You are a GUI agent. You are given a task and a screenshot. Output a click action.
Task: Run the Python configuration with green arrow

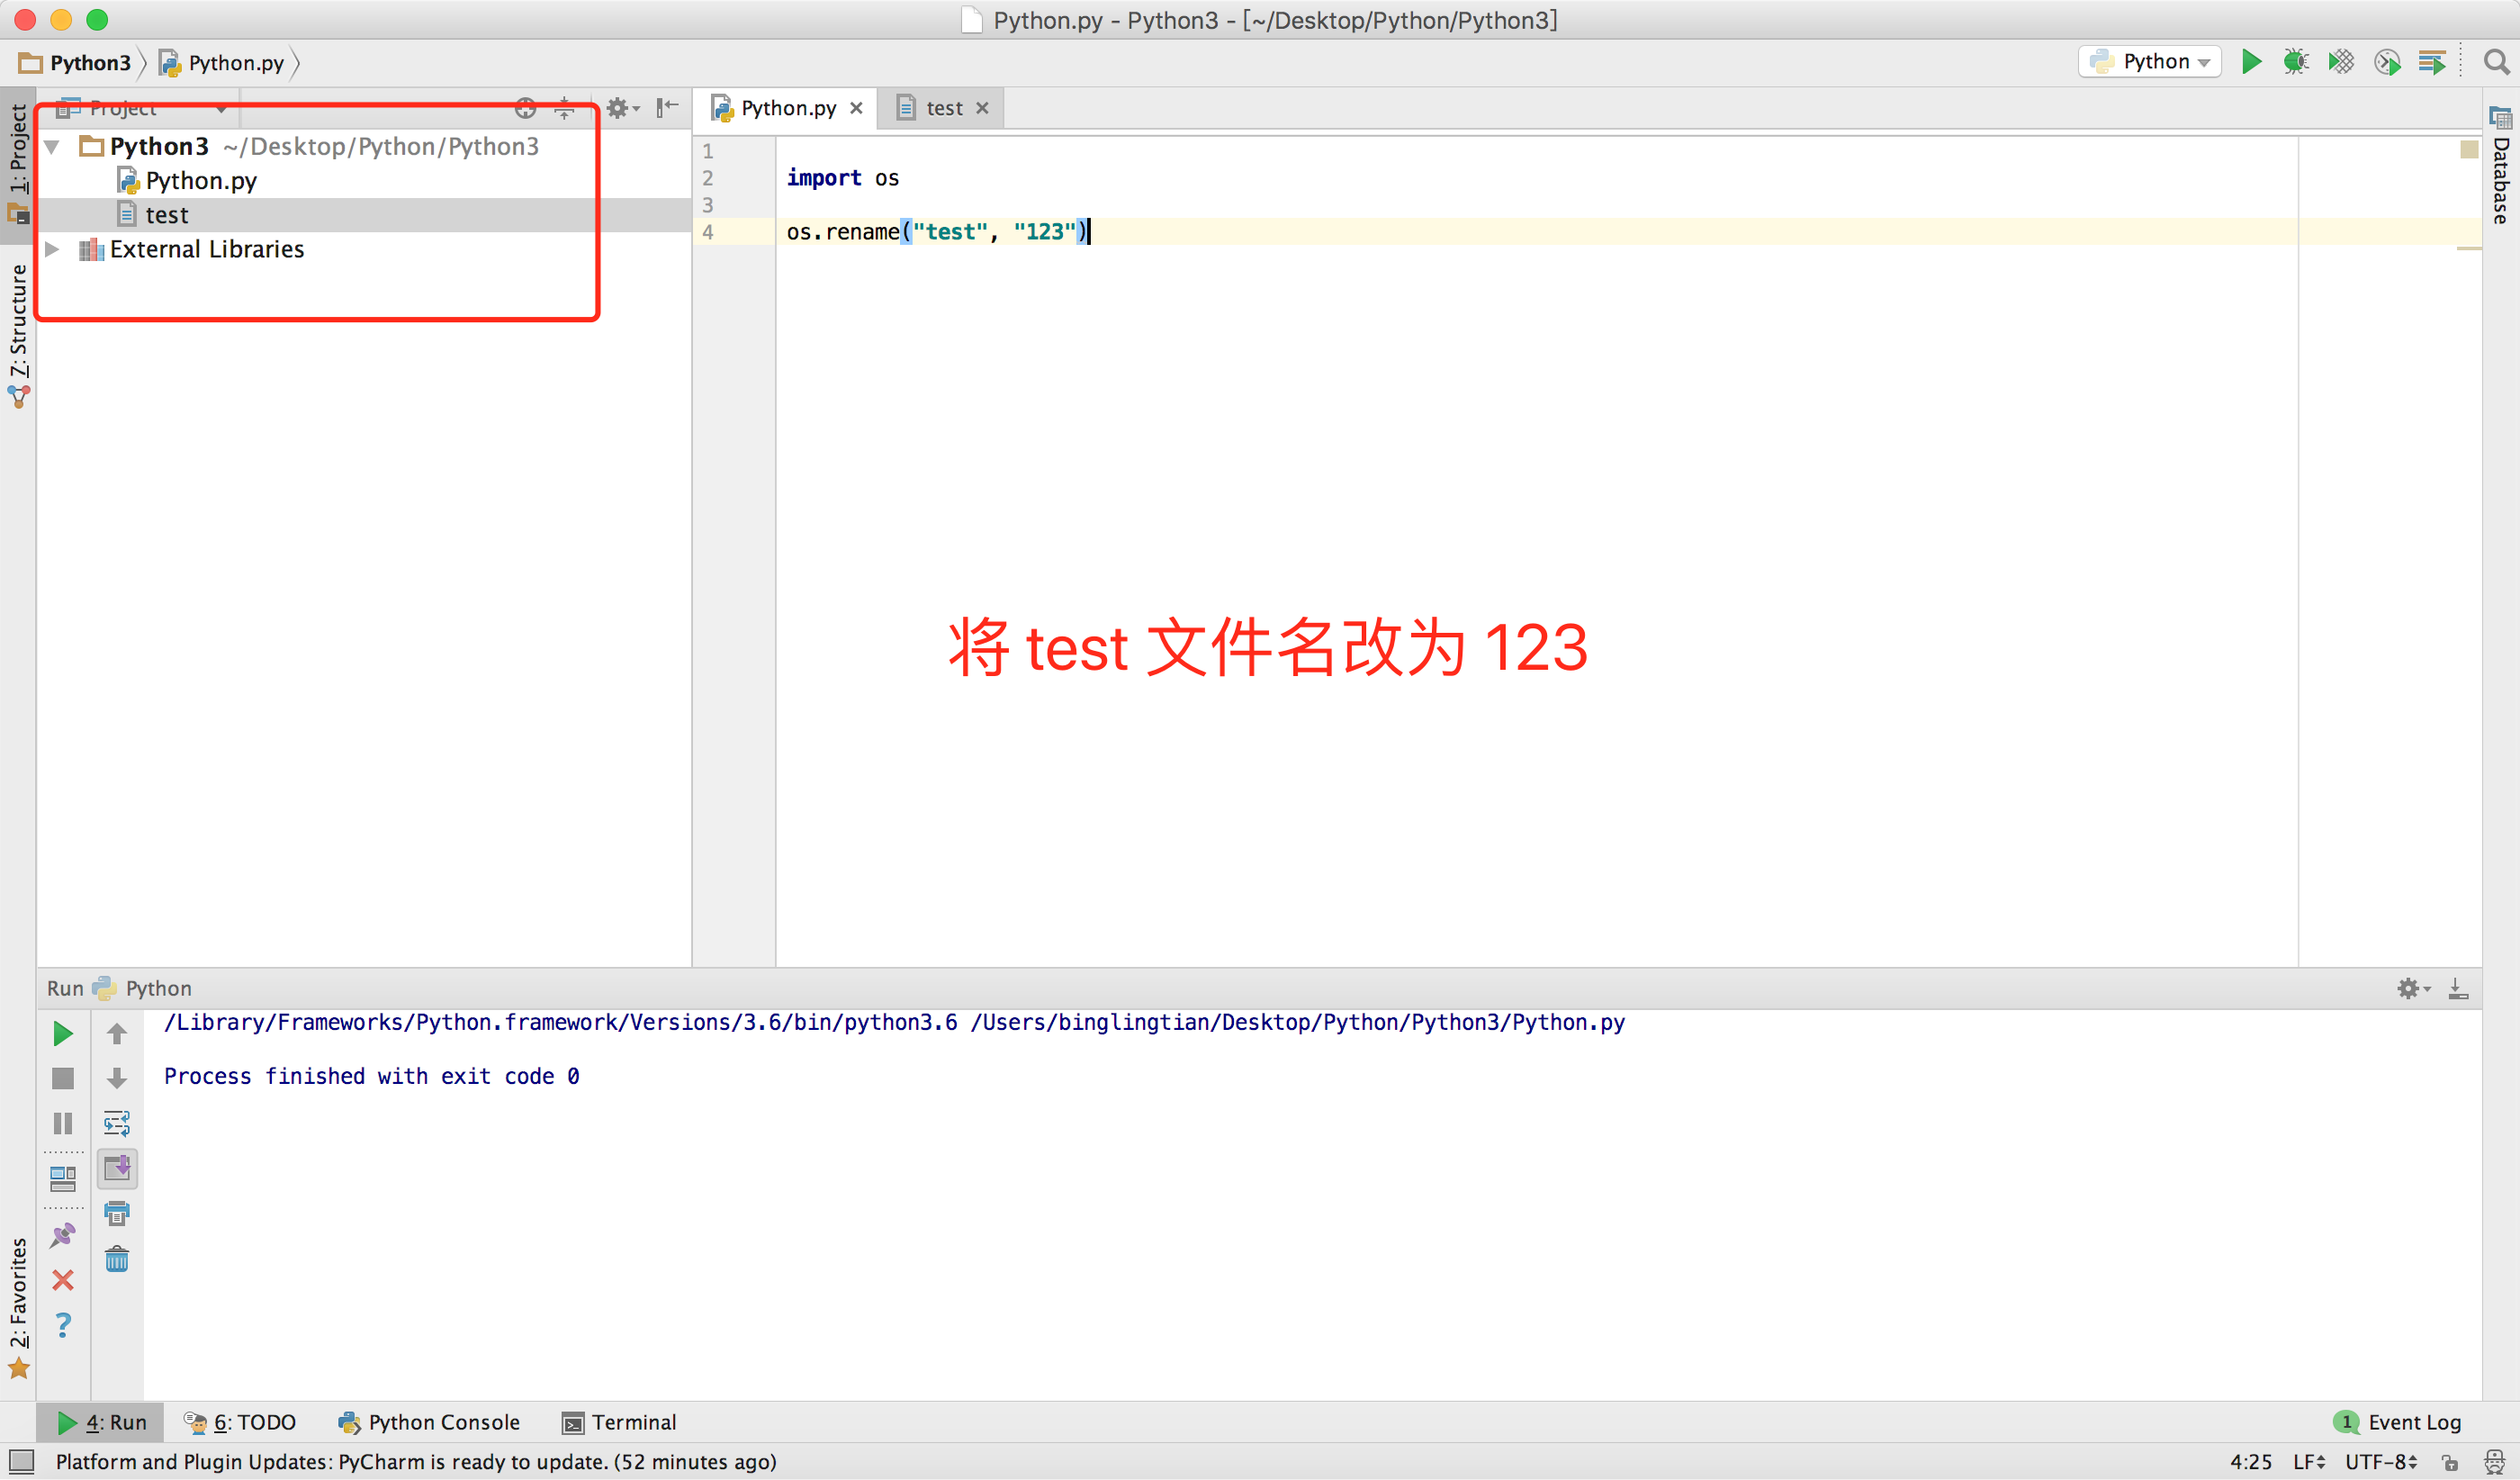(x=2251, y=62)
